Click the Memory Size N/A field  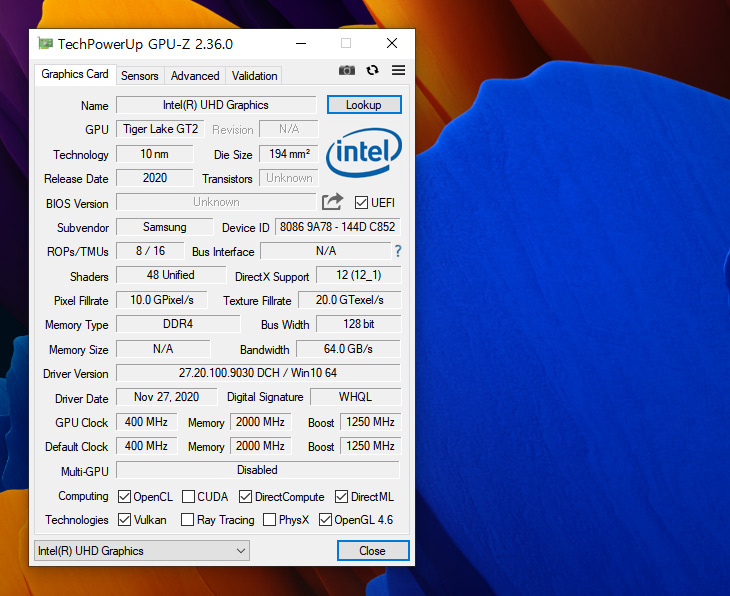coord(163,349)
